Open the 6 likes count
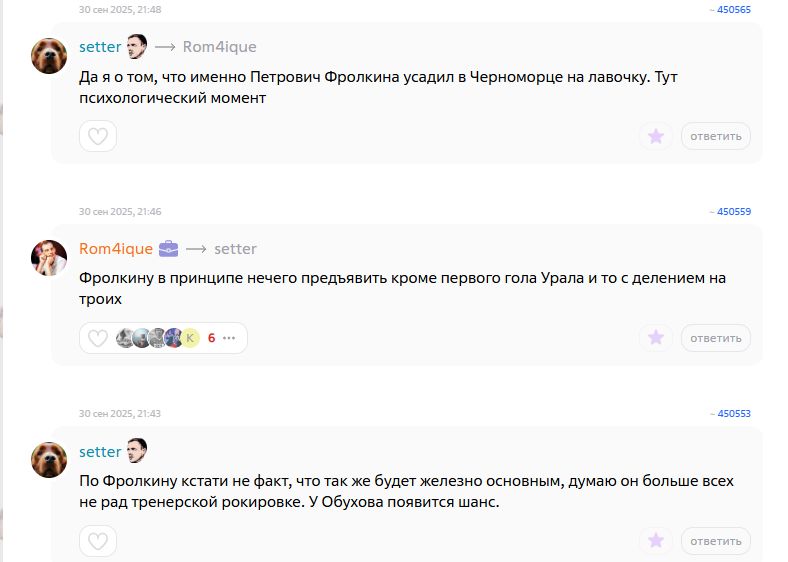This screenshot has height=562, width=788. point(211,338)
